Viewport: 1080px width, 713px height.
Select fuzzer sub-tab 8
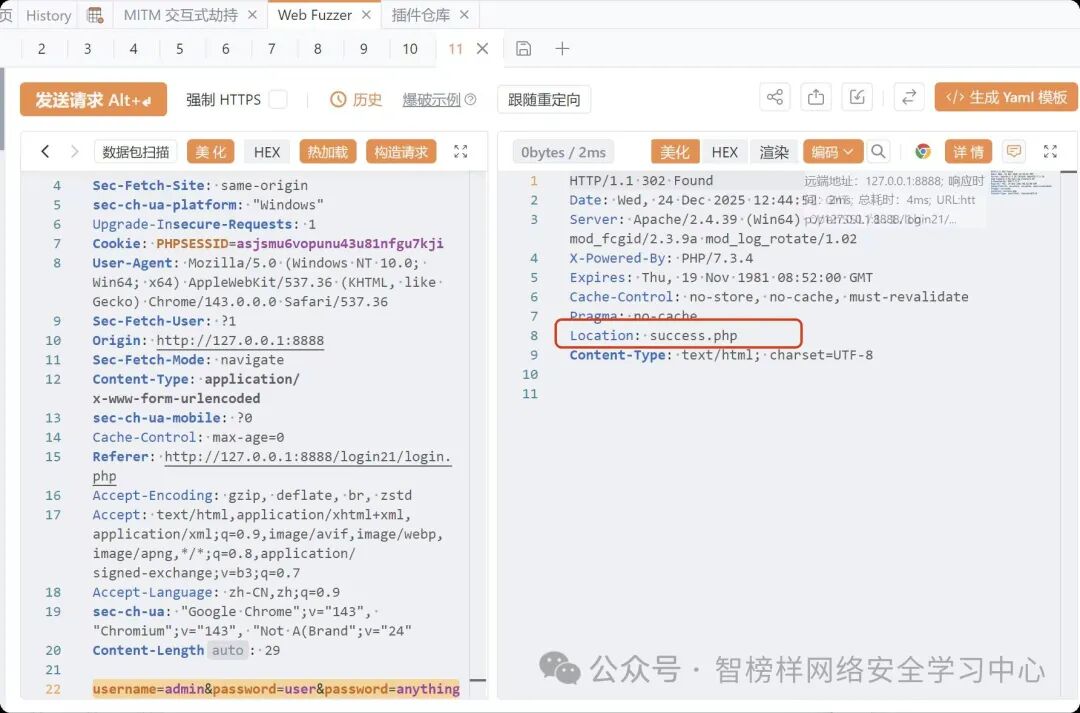coord(318,49)
